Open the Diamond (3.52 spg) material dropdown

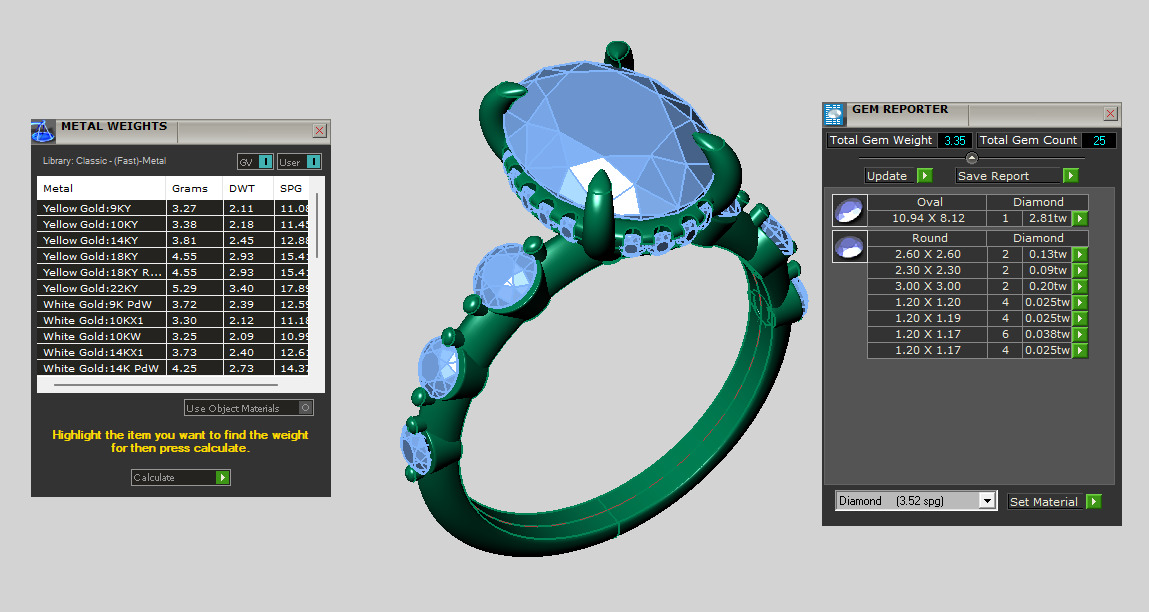[x=916, y=501]
